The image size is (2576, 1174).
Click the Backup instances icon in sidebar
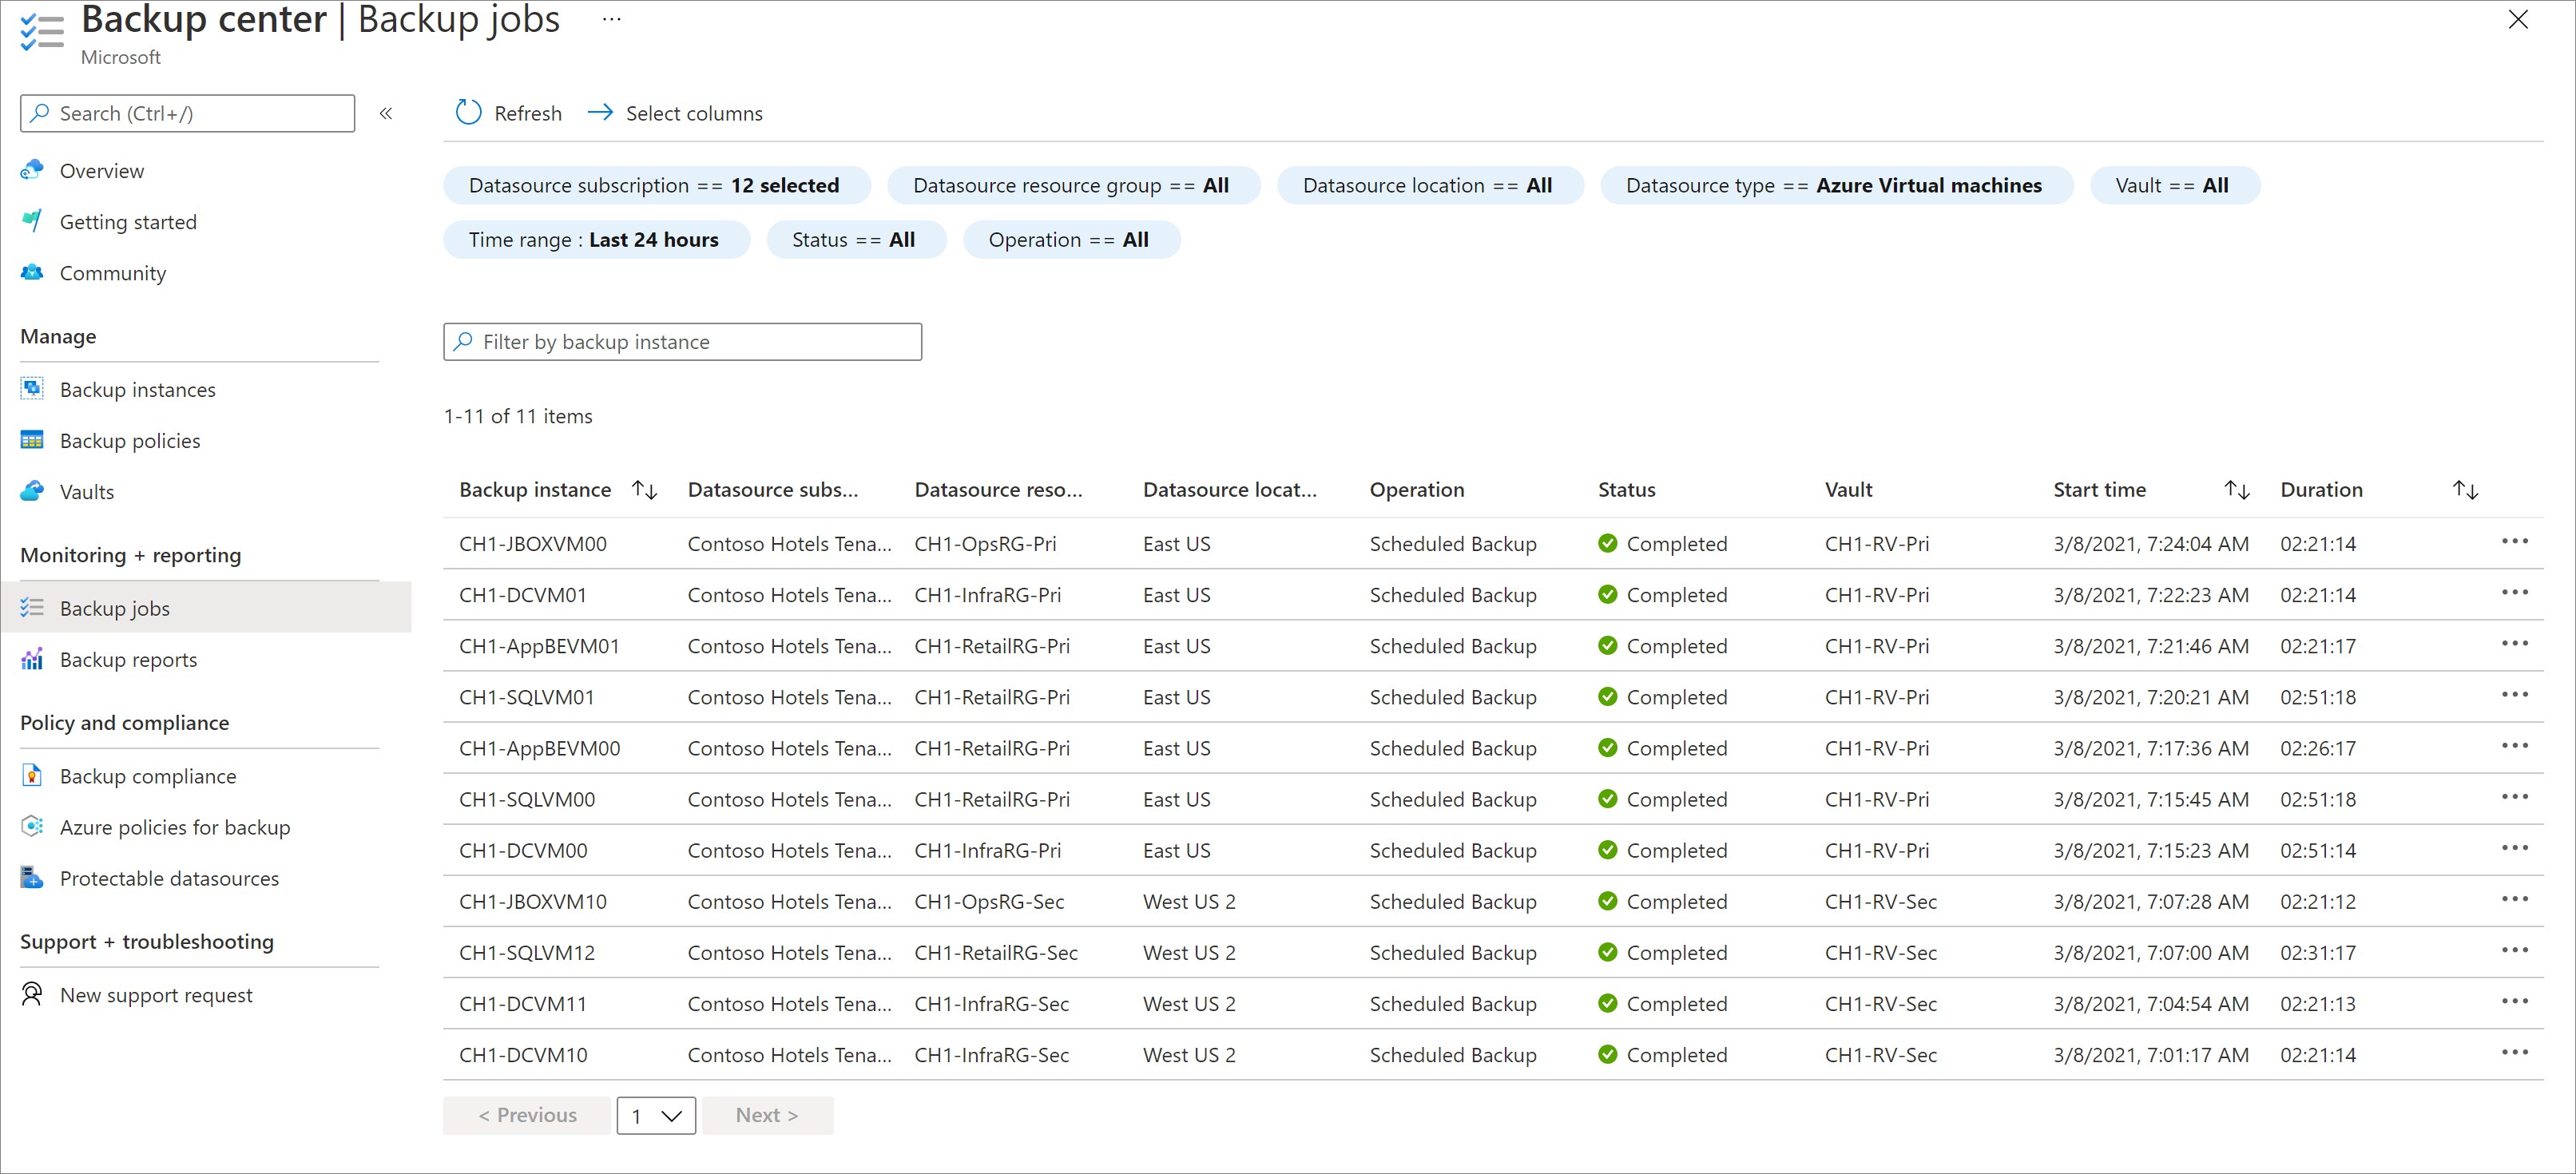tap(33, 389)
